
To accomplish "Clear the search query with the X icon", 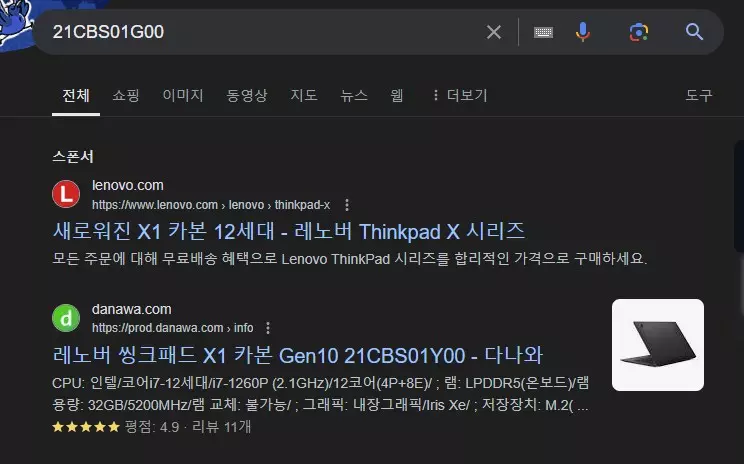I will 493,32.
